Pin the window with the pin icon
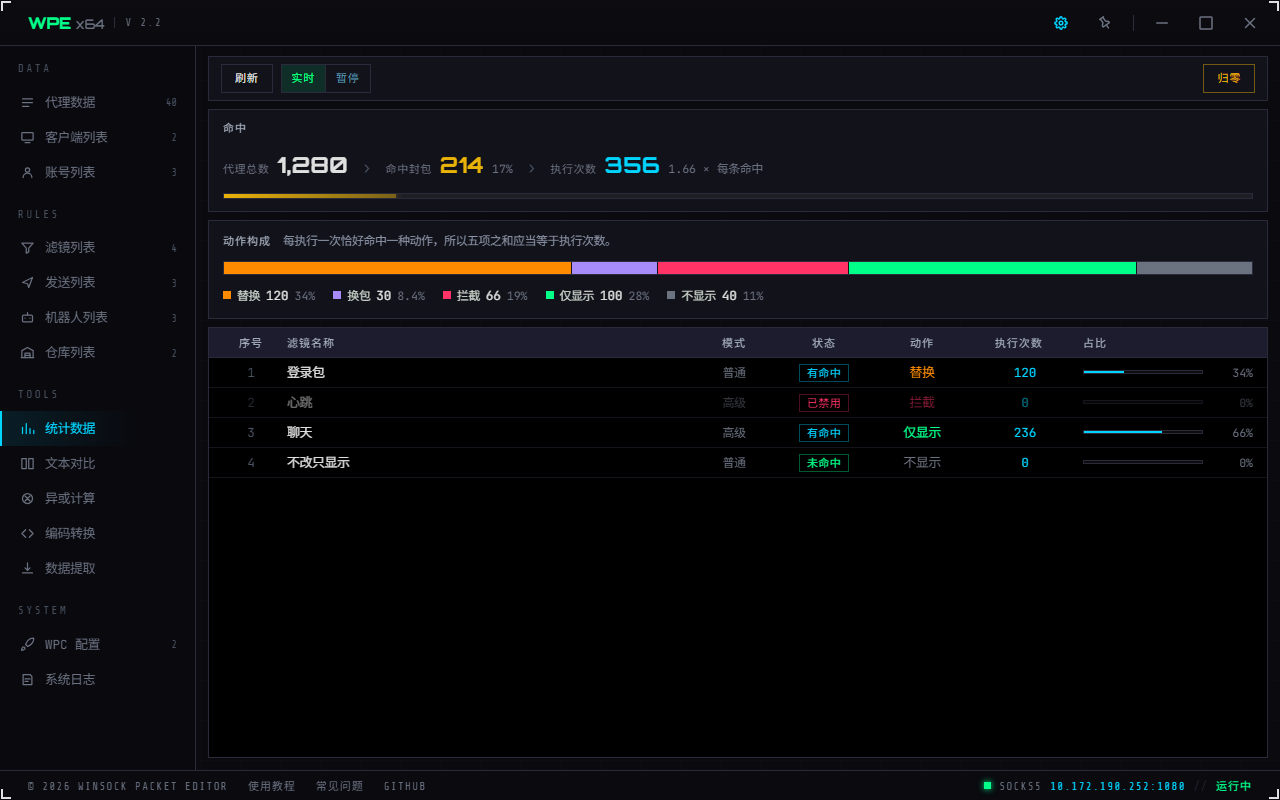1280x800 pixels. (1105, 23)
